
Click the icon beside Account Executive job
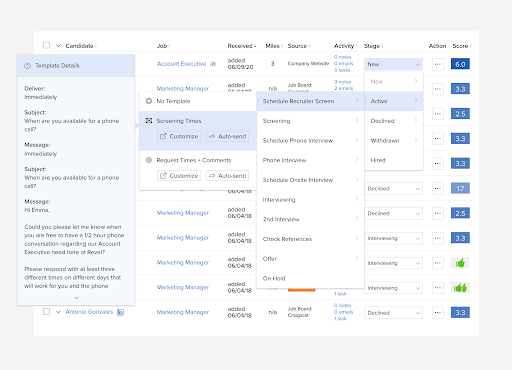click(213, 64)
